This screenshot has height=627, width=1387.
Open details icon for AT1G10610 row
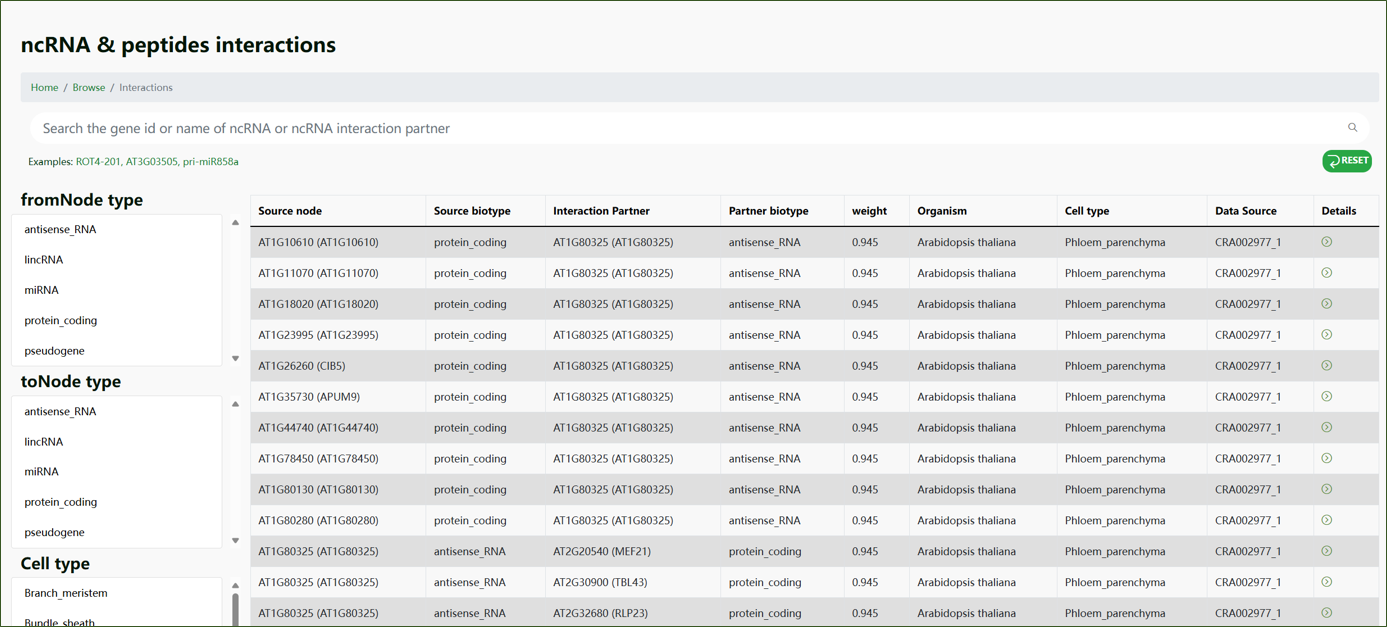pos(1326,242)
